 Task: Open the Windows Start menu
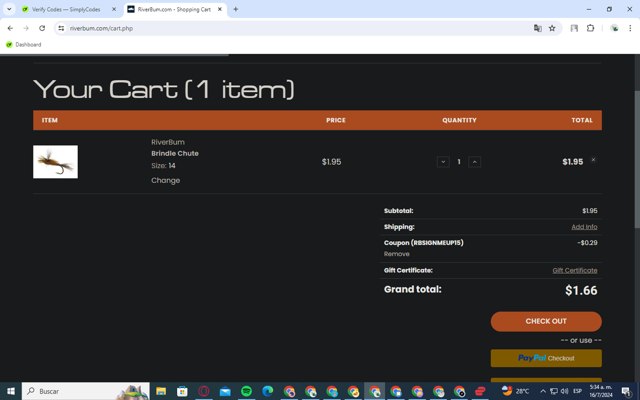click(x=11, y=391)
